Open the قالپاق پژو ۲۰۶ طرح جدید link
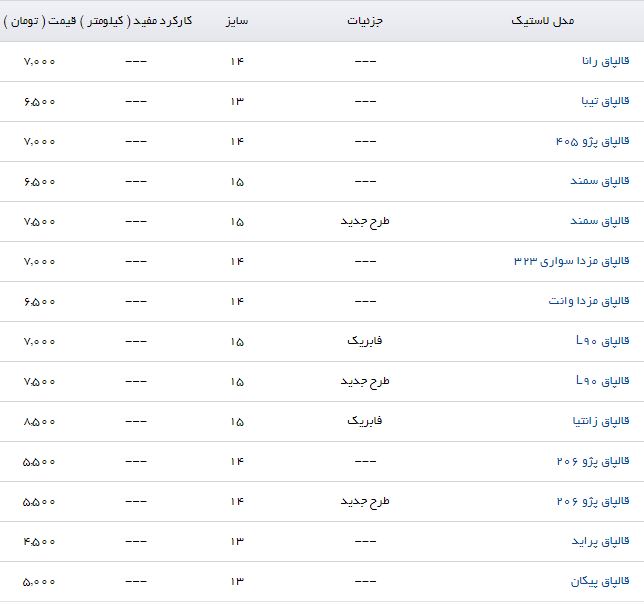Viewport: 644px width, 604px height. [593, 501]
